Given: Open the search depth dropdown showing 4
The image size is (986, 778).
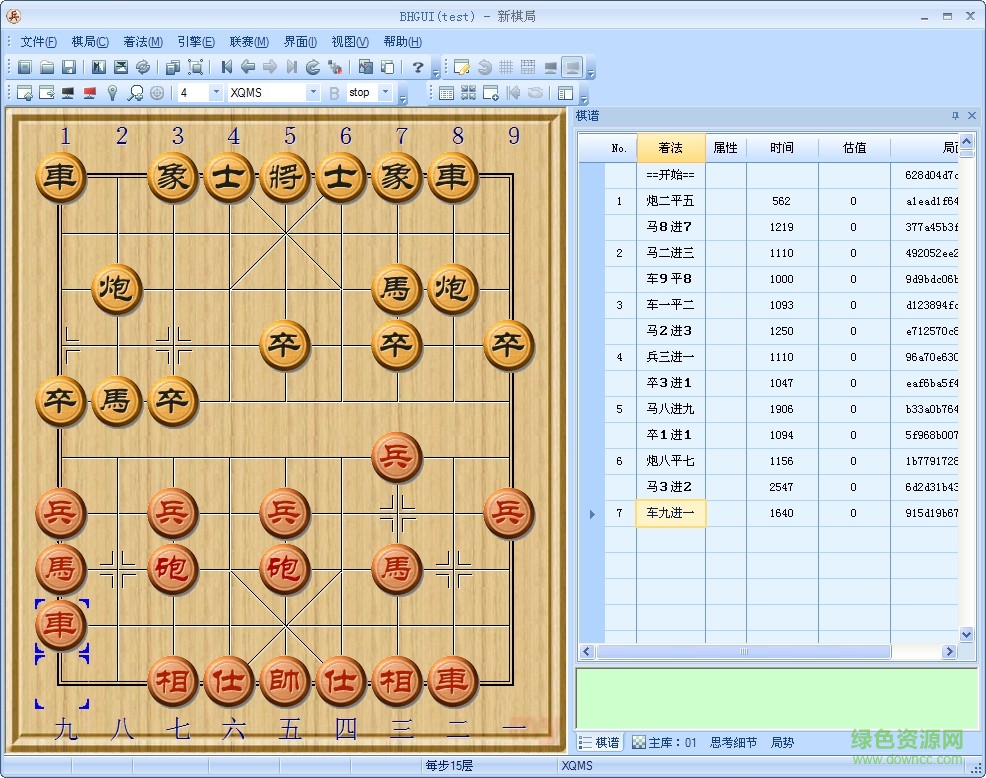Looking at the screenshot, I should [x=214, y=92].
